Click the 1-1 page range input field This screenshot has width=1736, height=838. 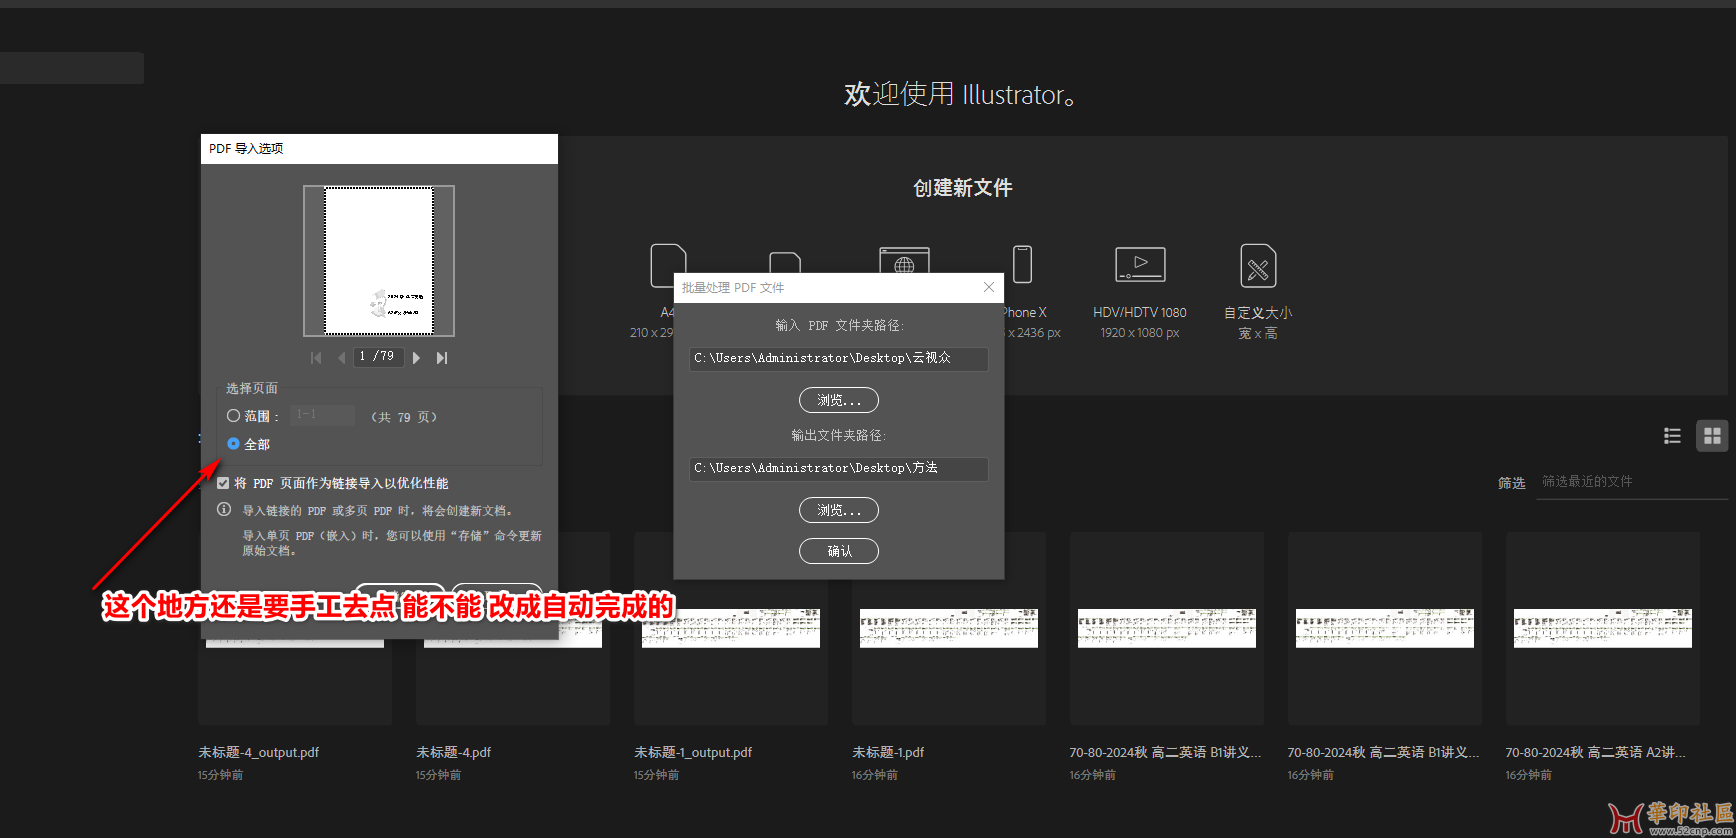[x=322, y=415]
